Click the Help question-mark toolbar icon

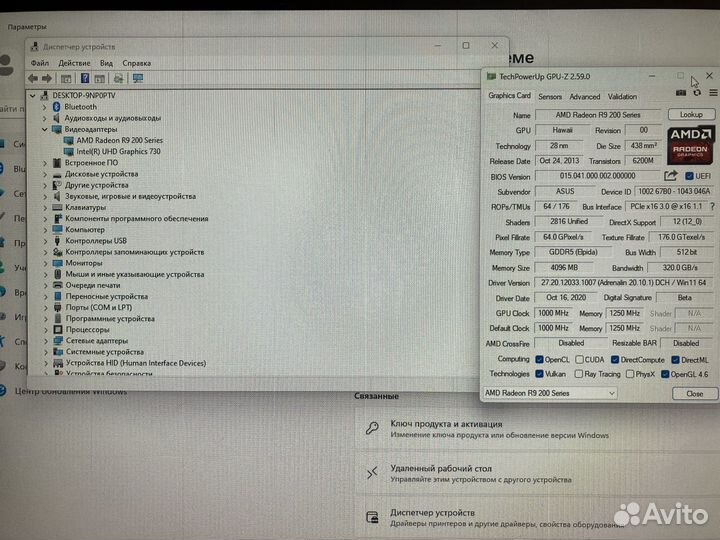(x=84, y=78)
